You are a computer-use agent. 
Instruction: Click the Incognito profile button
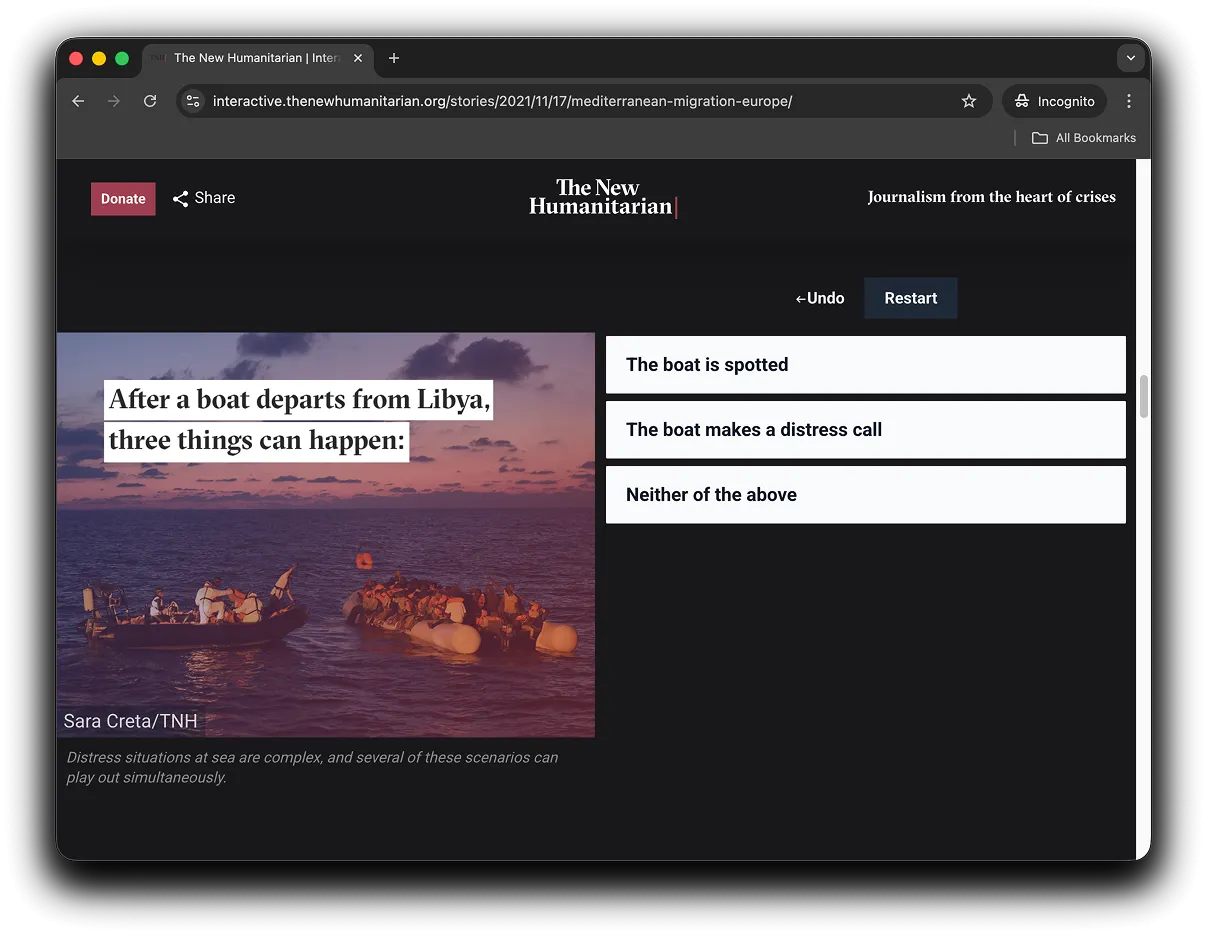tap(1055, 101)
